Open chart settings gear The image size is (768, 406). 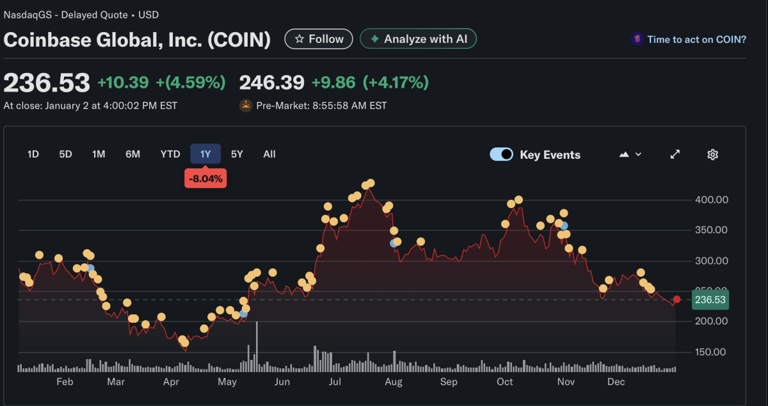pos(713,154)
